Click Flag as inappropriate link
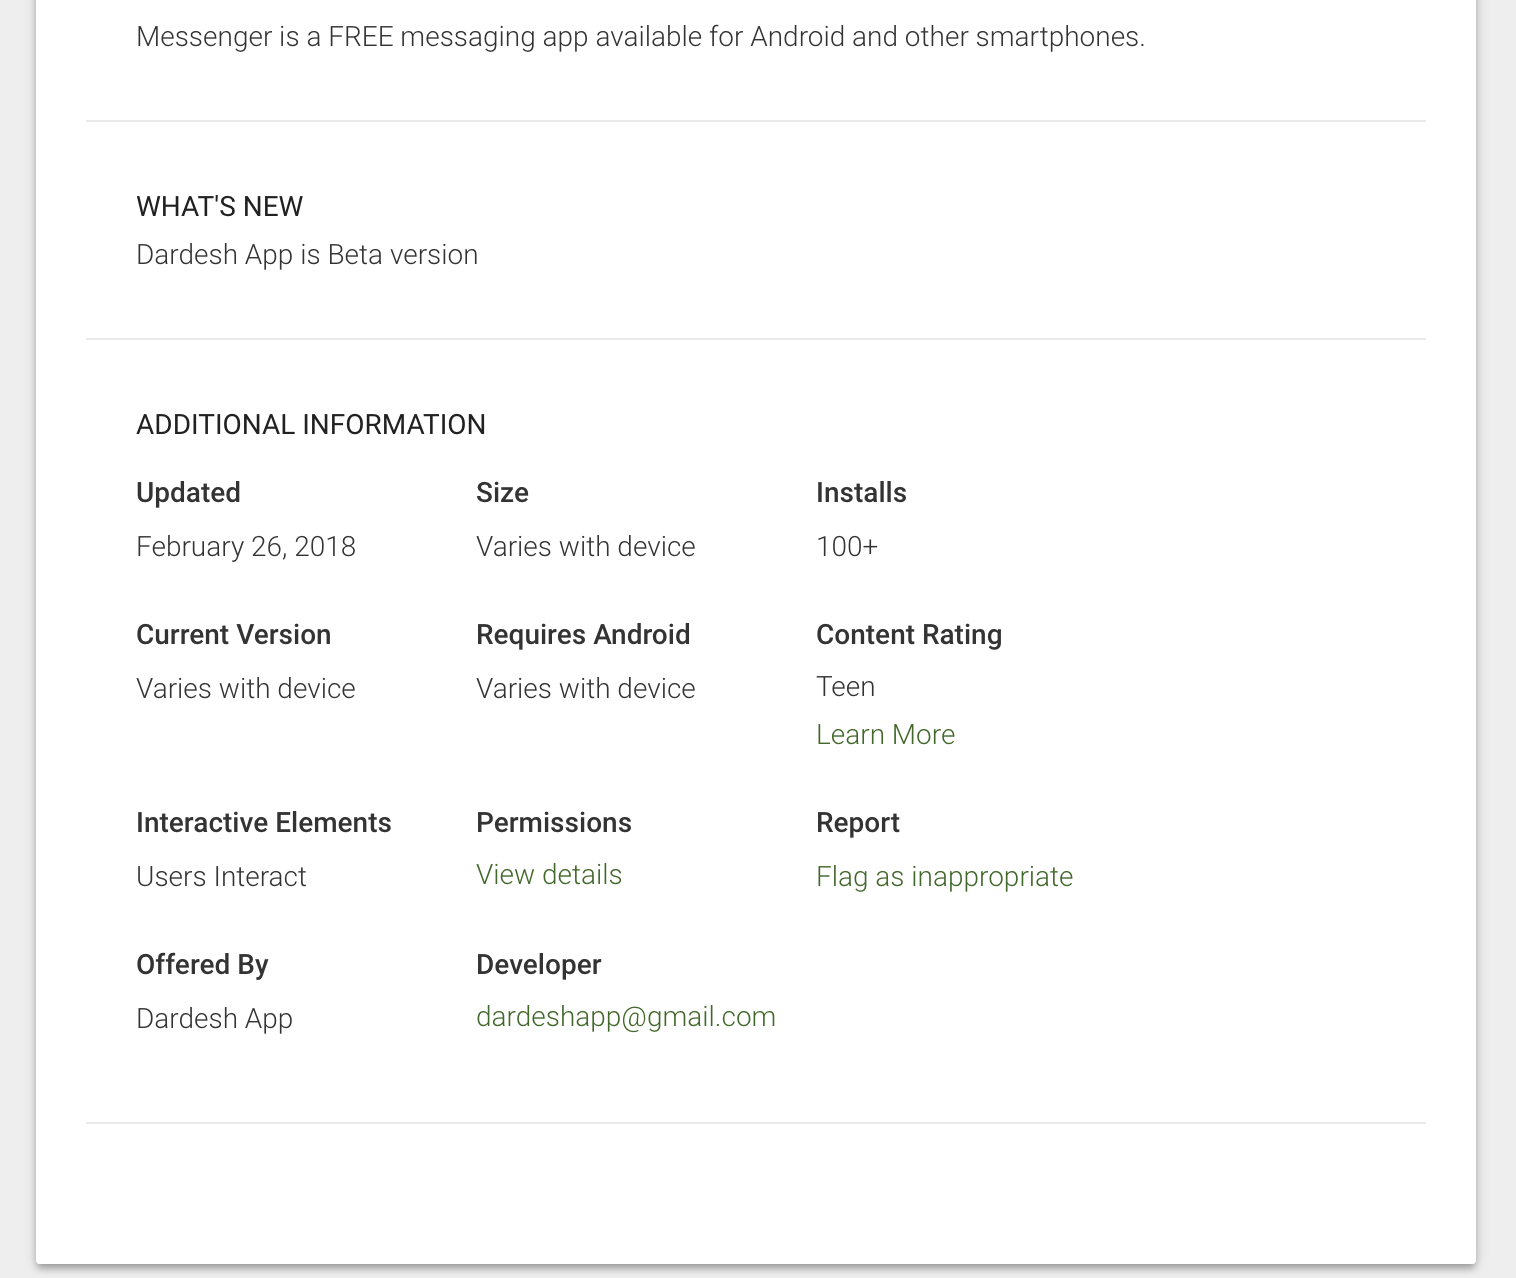The height and width of the screenshot is (1278, 1516). tap(944, 877)
